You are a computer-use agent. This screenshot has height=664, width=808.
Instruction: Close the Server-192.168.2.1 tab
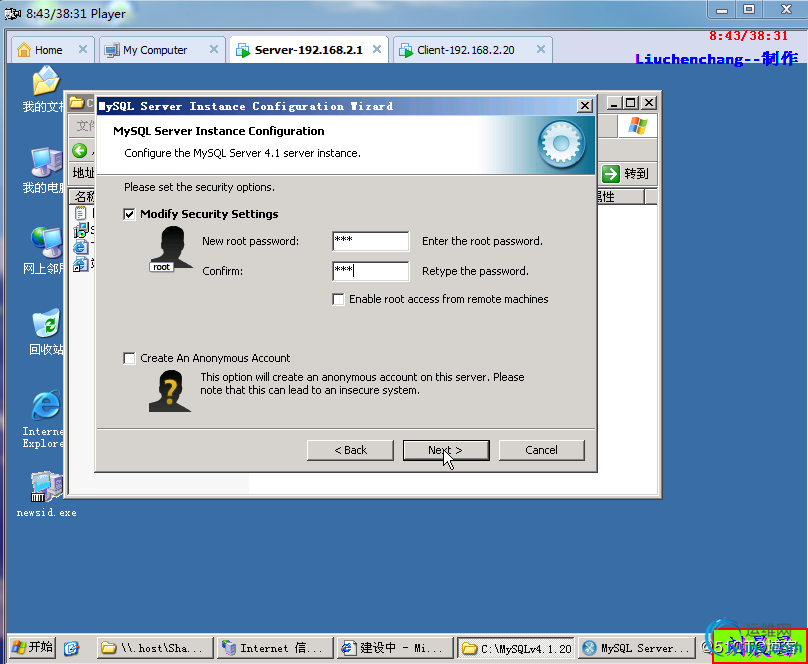(377, 49)
